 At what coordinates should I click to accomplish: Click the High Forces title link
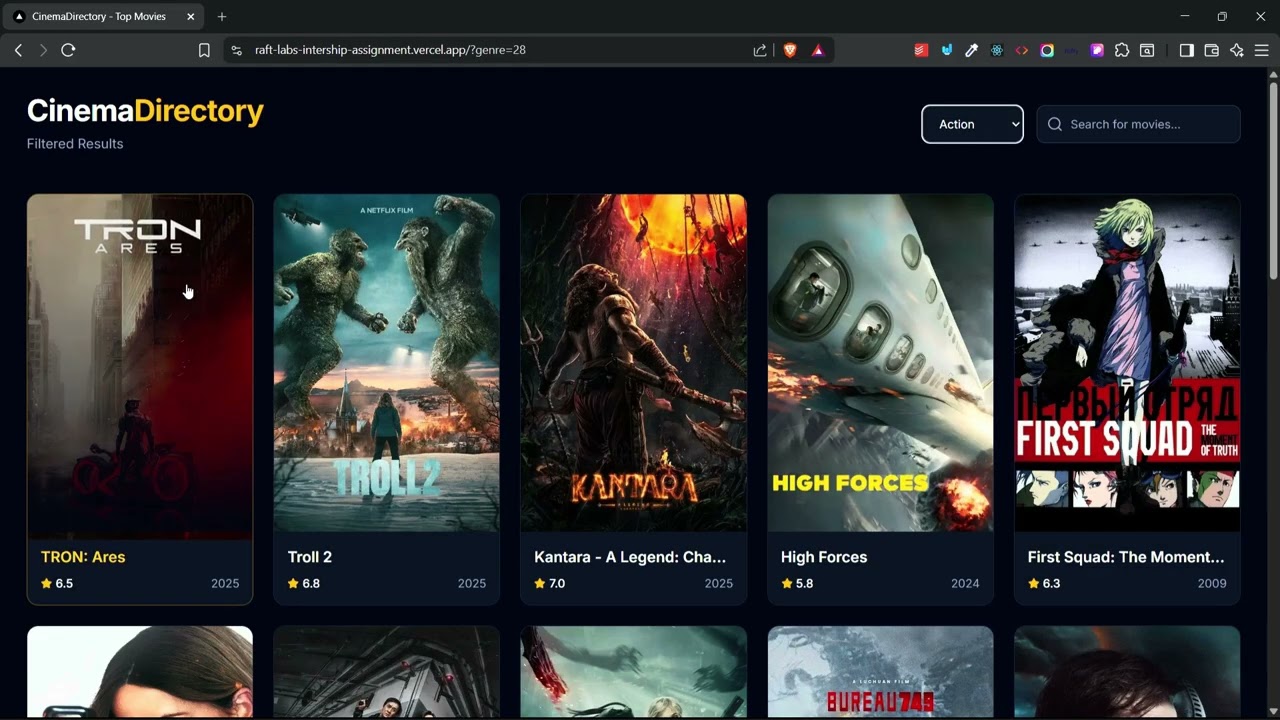[x=824, y=557]
